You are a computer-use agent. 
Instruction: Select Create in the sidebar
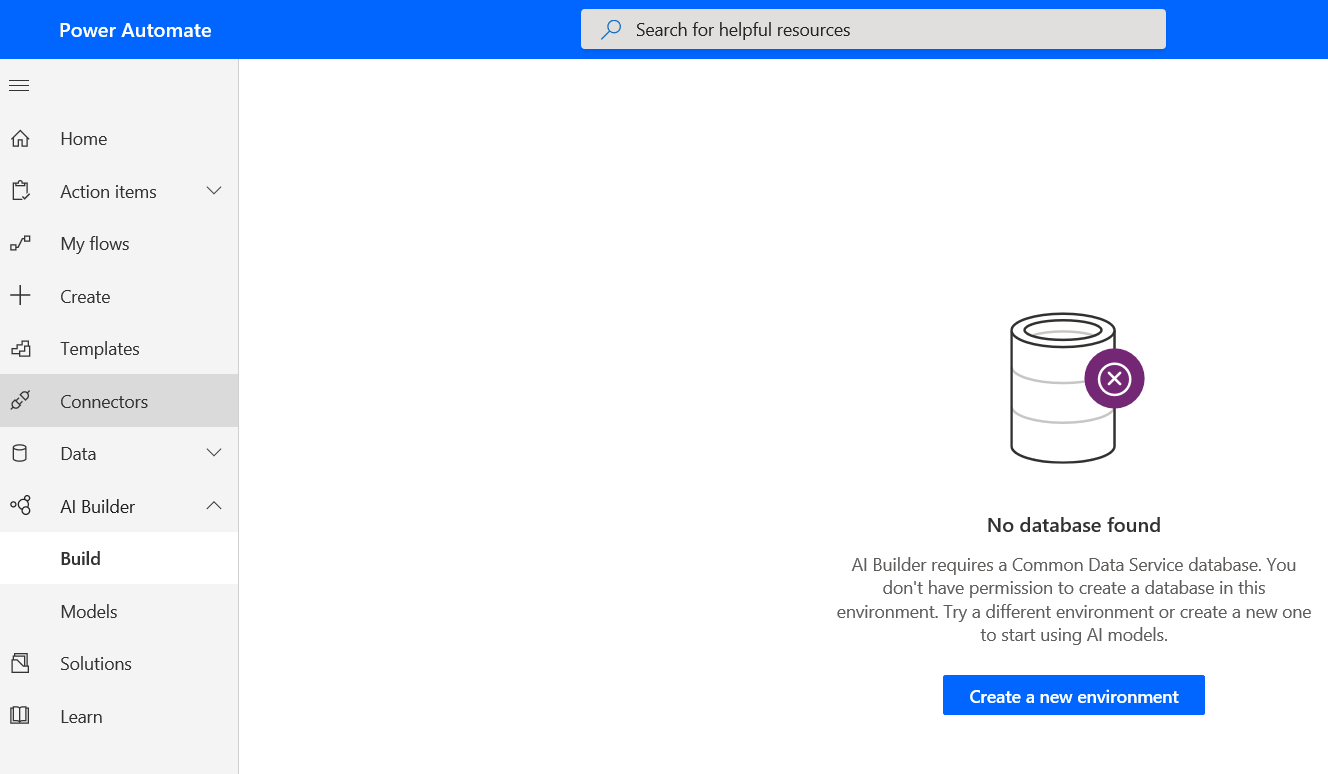tap(119, 296)
